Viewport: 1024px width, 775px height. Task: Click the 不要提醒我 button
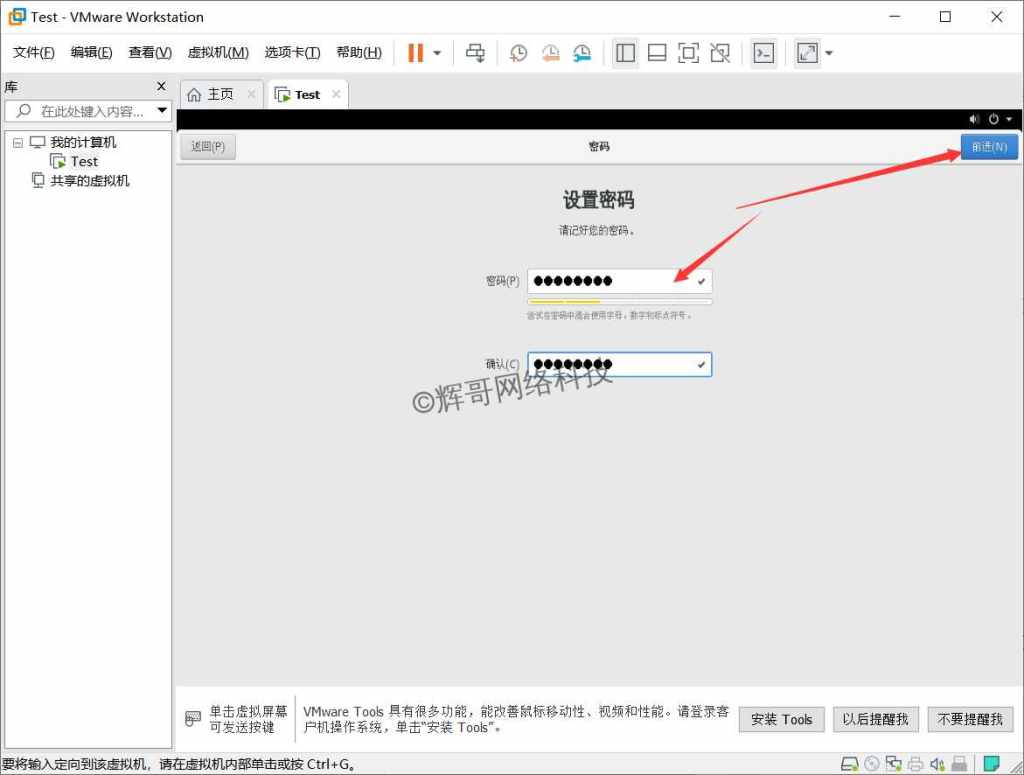(970, 720)
